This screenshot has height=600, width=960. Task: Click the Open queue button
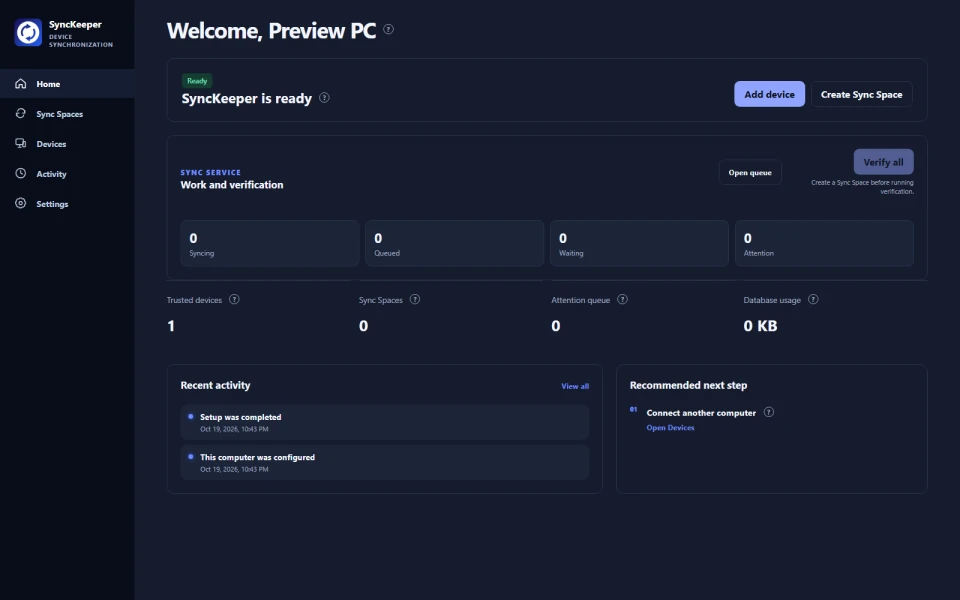(750, 173)
